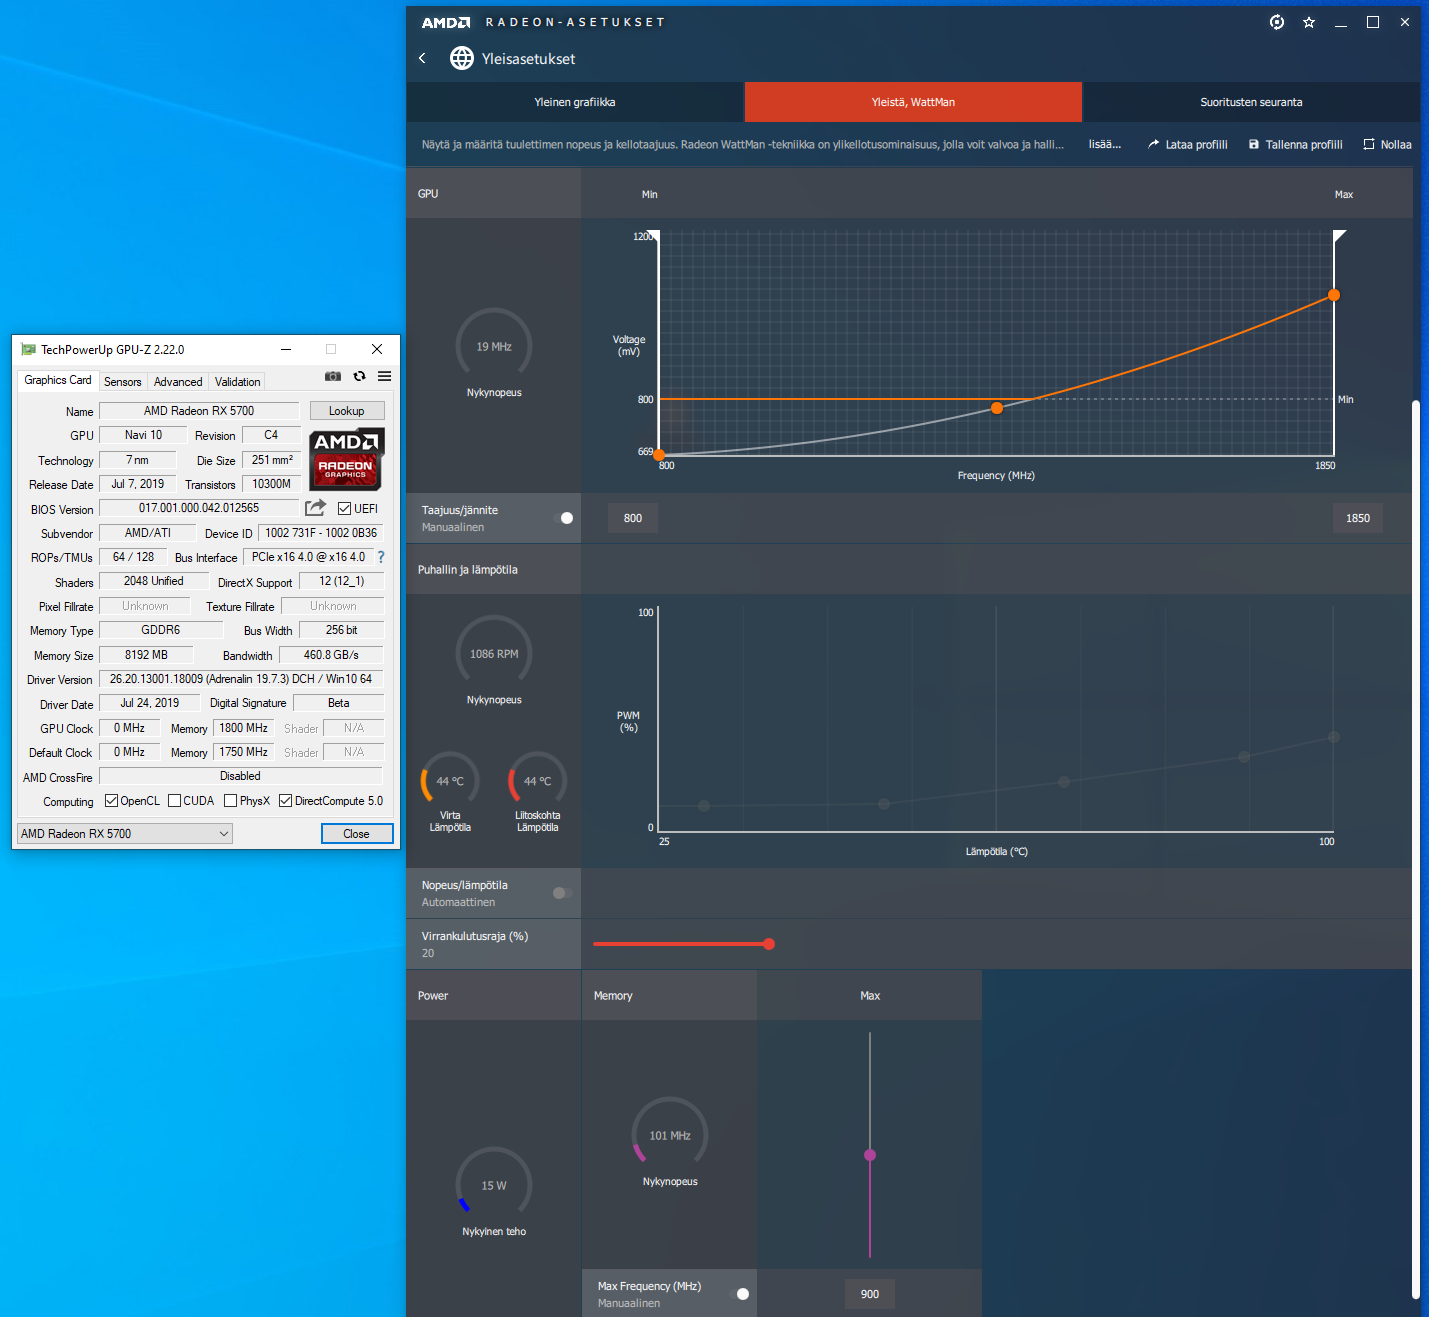Open the Sensors tab in GPU-Z
Image resolution: width=1429 pixels, height=1317 pixels.
pyautogui.click(x=123, y=382)
